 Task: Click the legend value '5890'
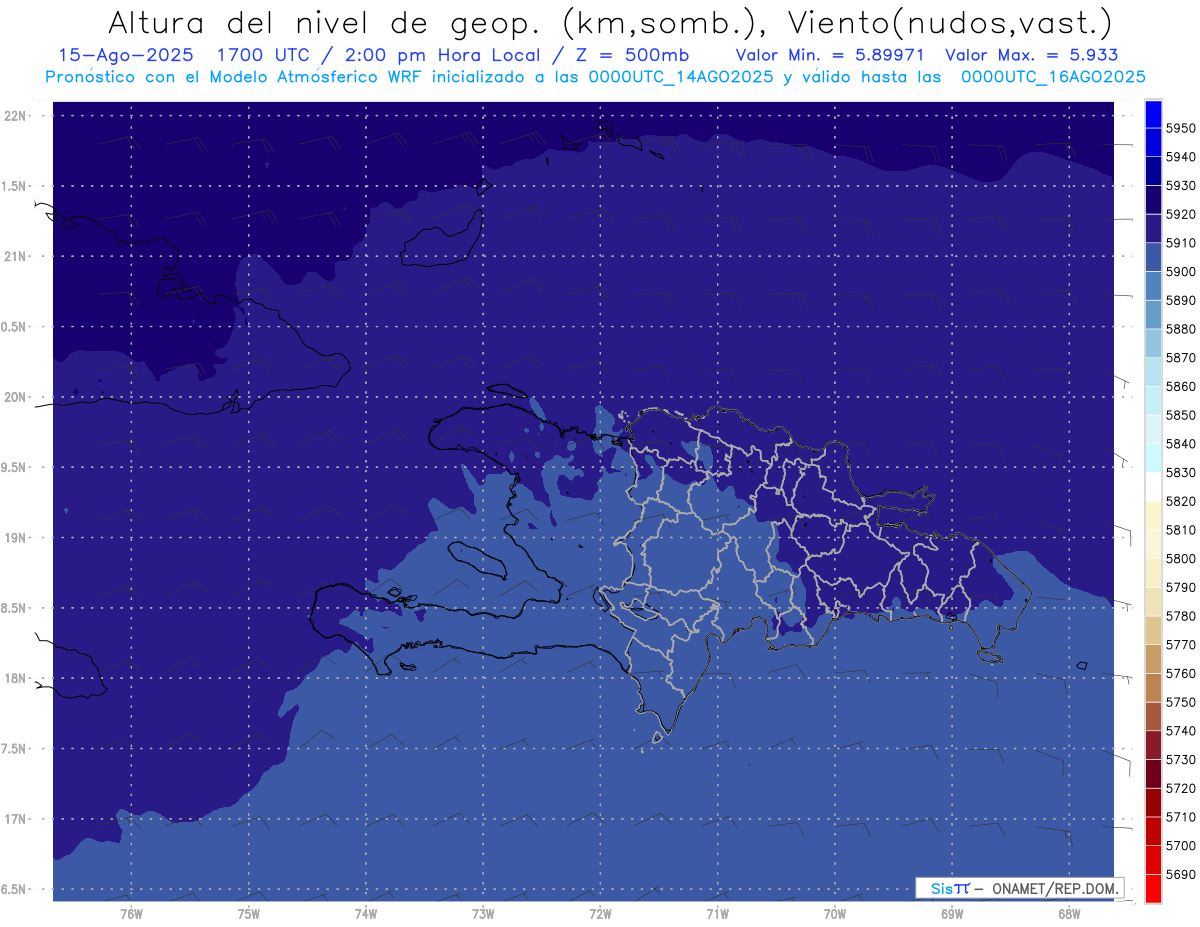[1180, 300]
